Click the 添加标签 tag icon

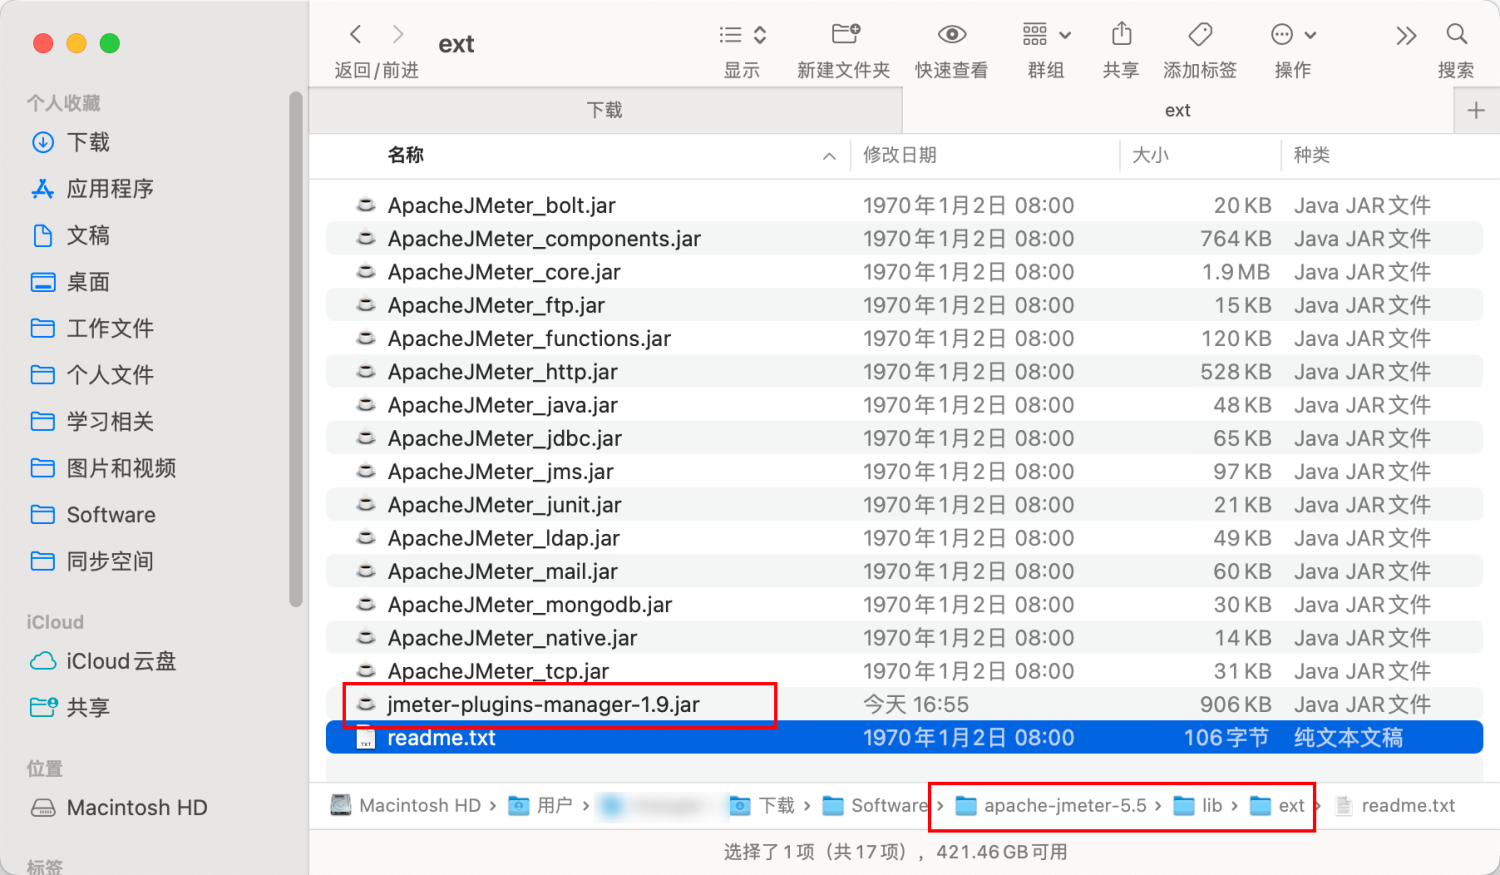[x=1200, y=35]
